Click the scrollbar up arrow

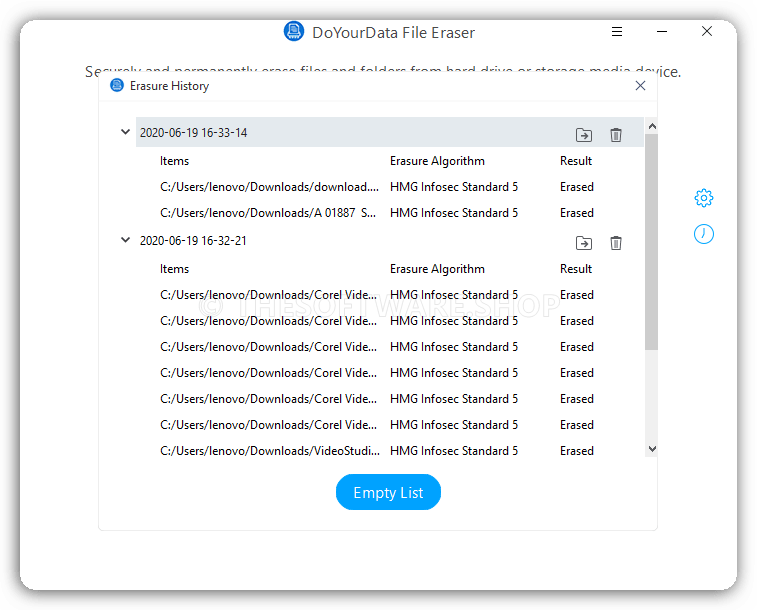click(x=652, y=126)
